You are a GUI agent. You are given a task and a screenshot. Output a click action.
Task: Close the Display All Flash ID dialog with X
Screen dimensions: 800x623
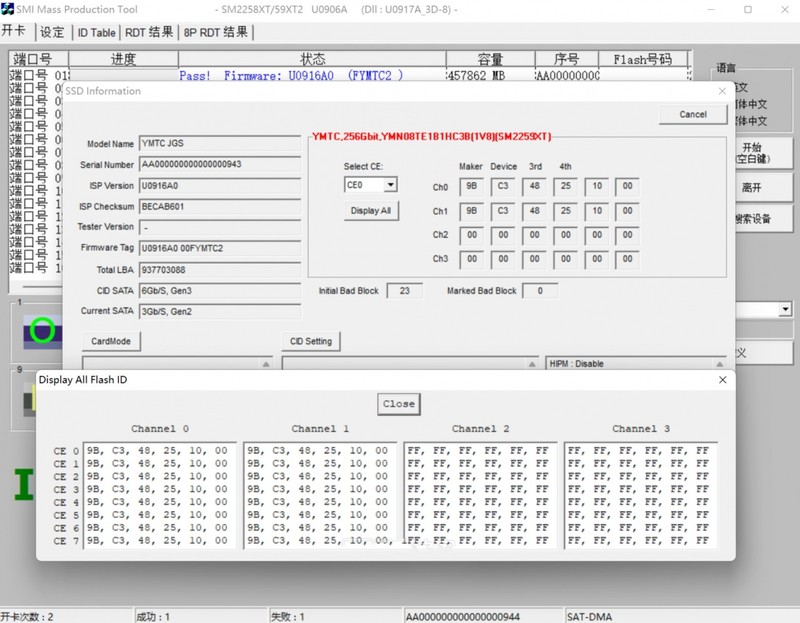722,380
